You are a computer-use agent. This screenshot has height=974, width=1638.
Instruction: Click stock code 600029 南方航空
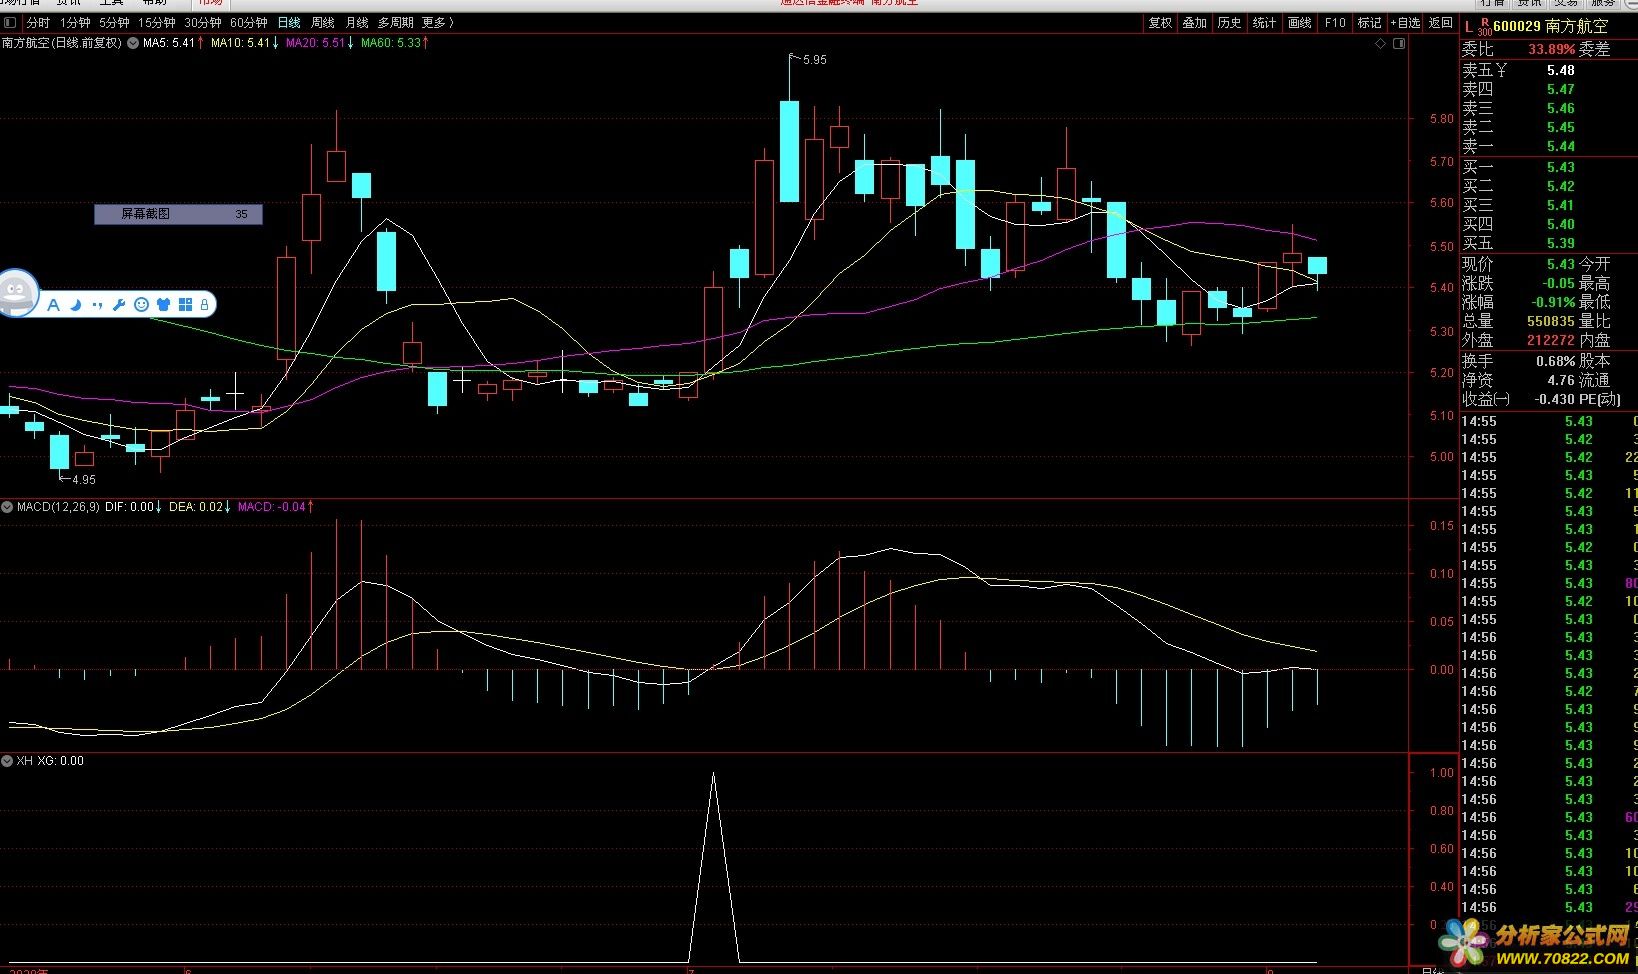(1551, 26)
